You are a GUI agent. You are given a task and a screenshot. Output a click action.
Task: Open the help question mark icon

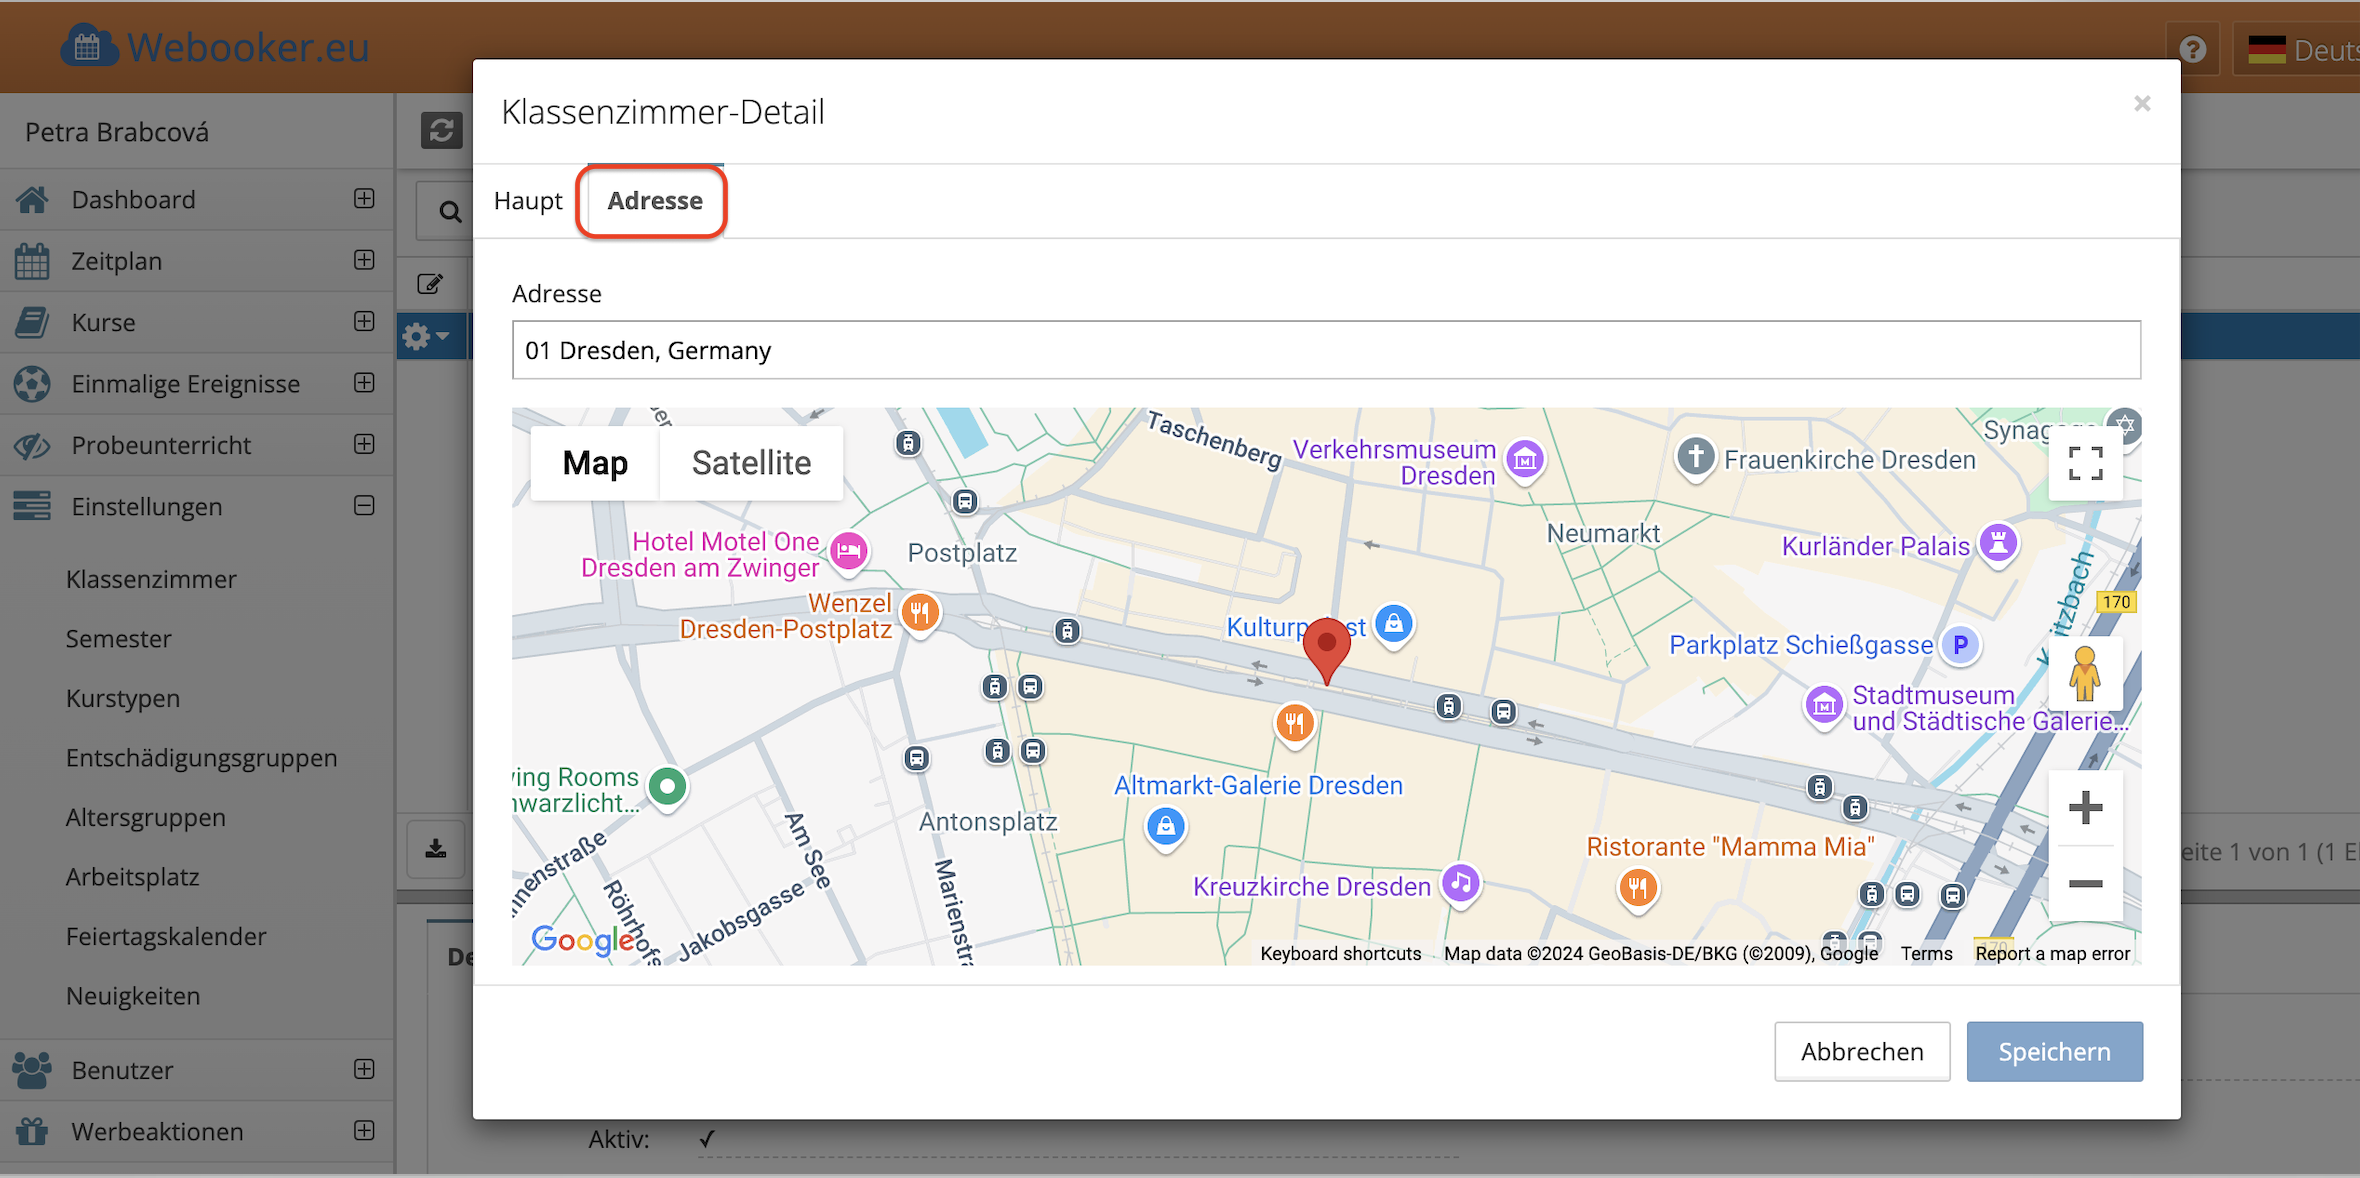point(2193,49)
